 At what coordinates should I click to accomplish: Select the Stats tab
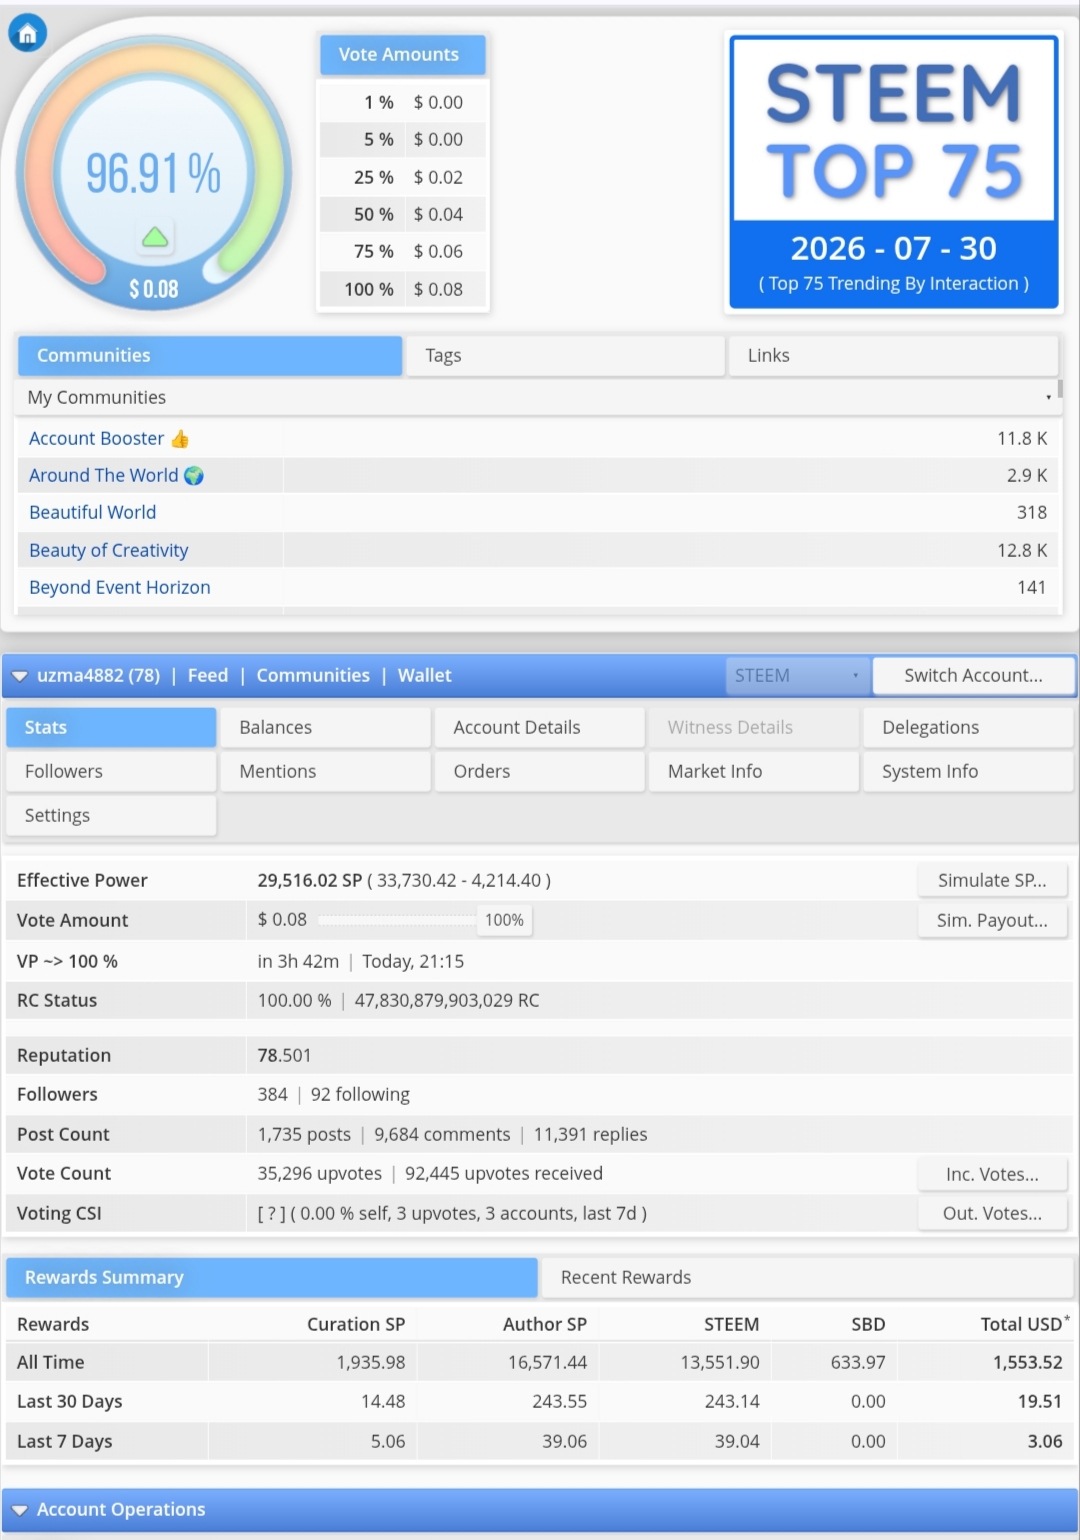tap(111, 728)
